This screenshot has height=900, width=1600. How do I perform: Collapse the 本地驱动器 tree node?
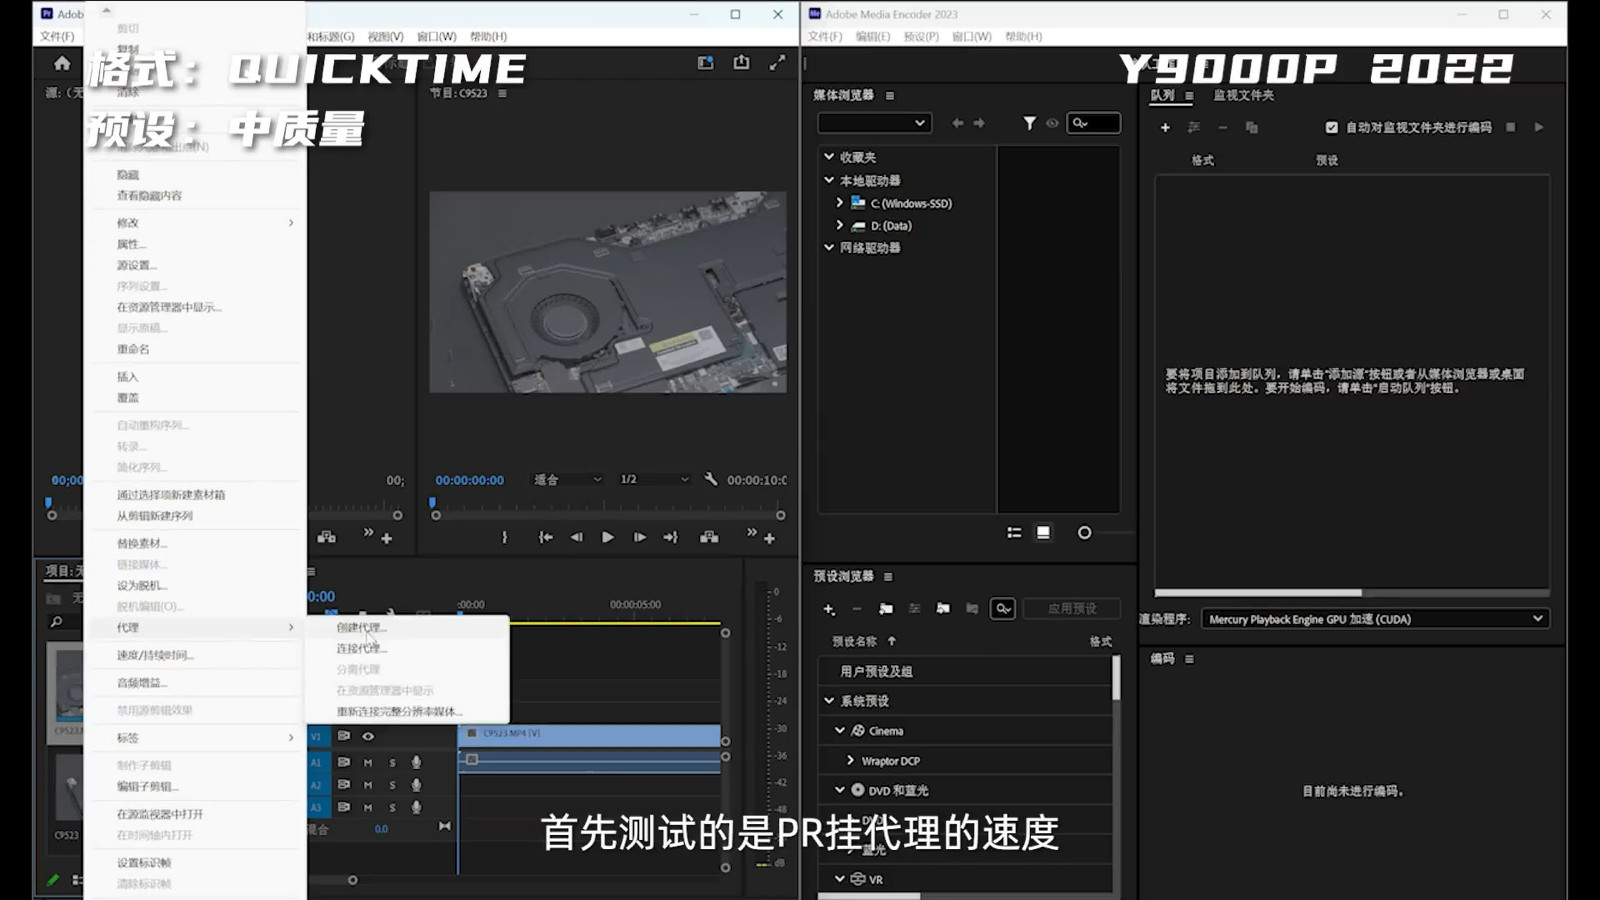[829, 180]
